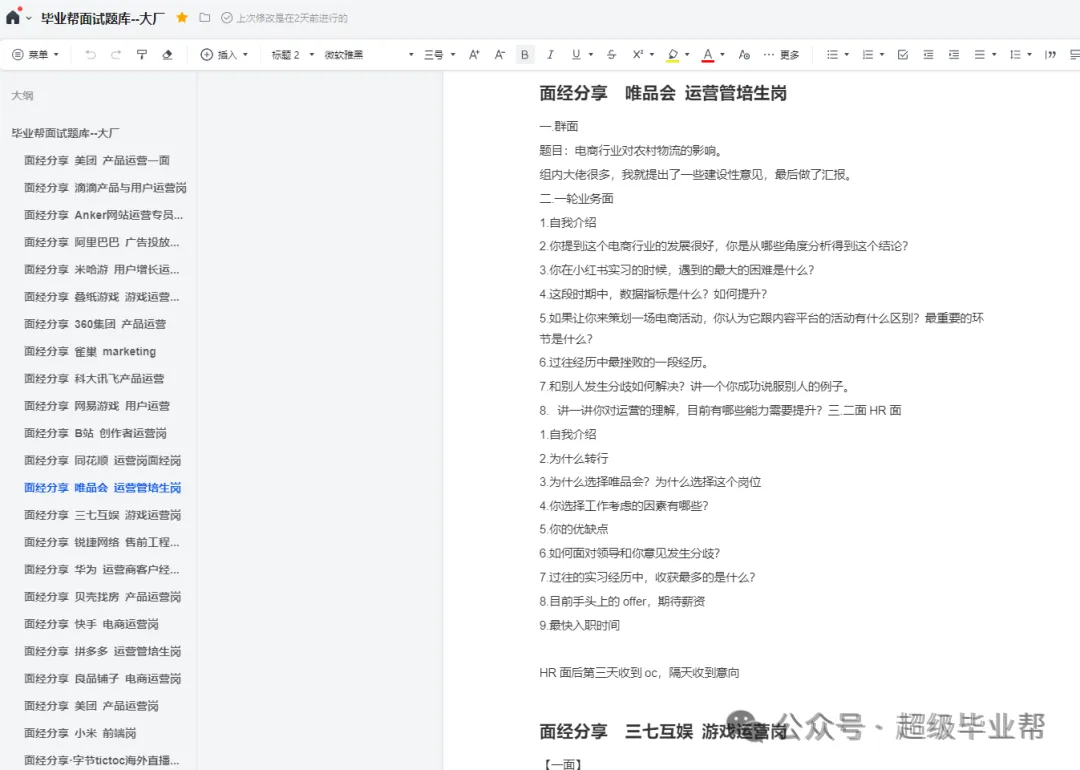Image resolution: width=1080 pixels, height=770 pixels.
Task: Decrease the paragraph indent
Action: pos(928,54)
